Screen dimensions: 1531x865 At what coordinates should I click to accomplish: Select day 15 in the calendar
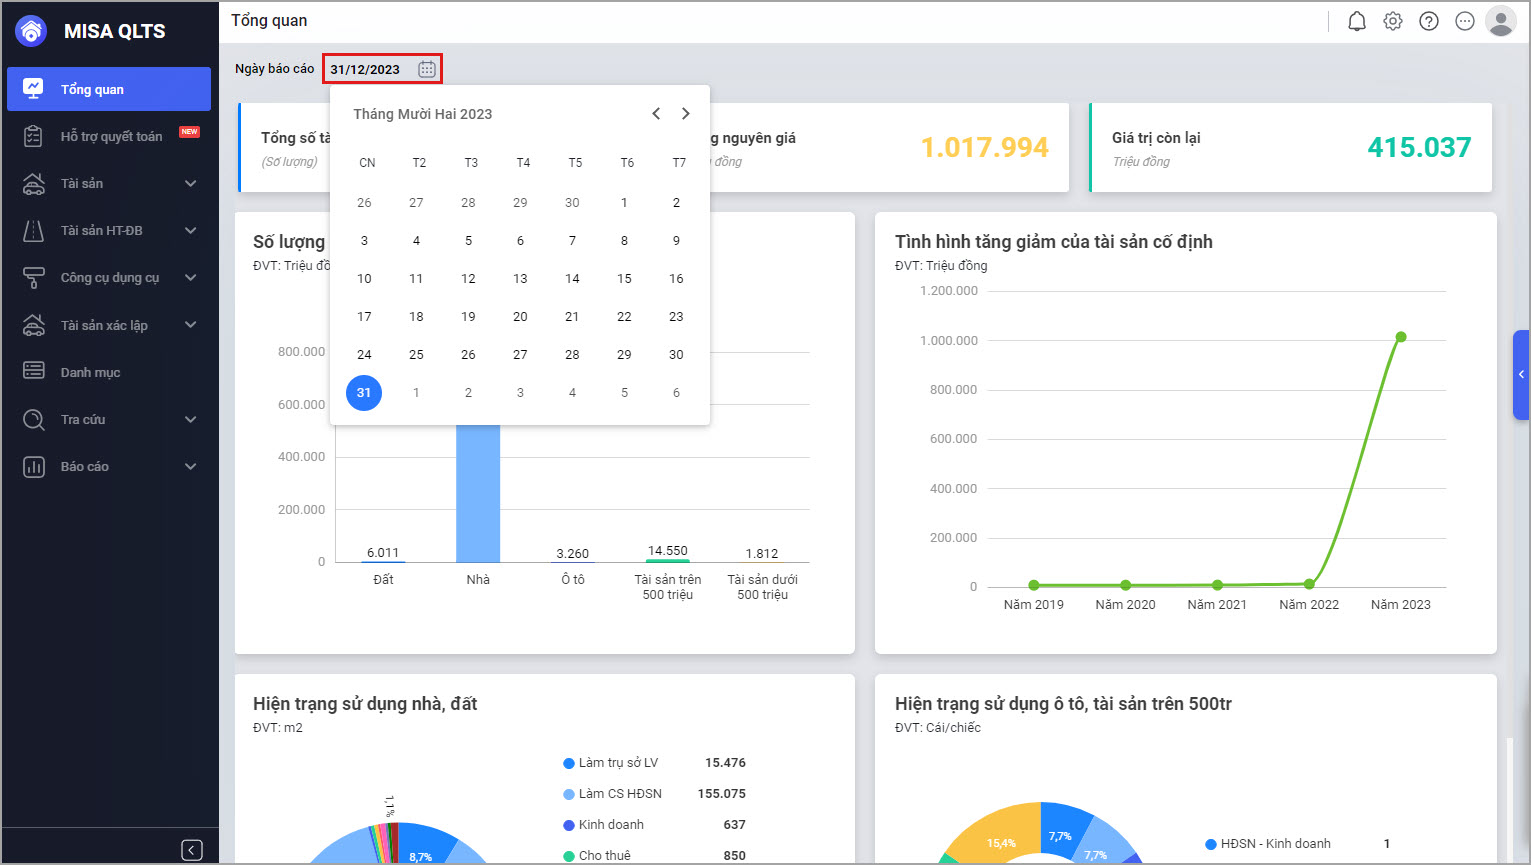point(624,279)
